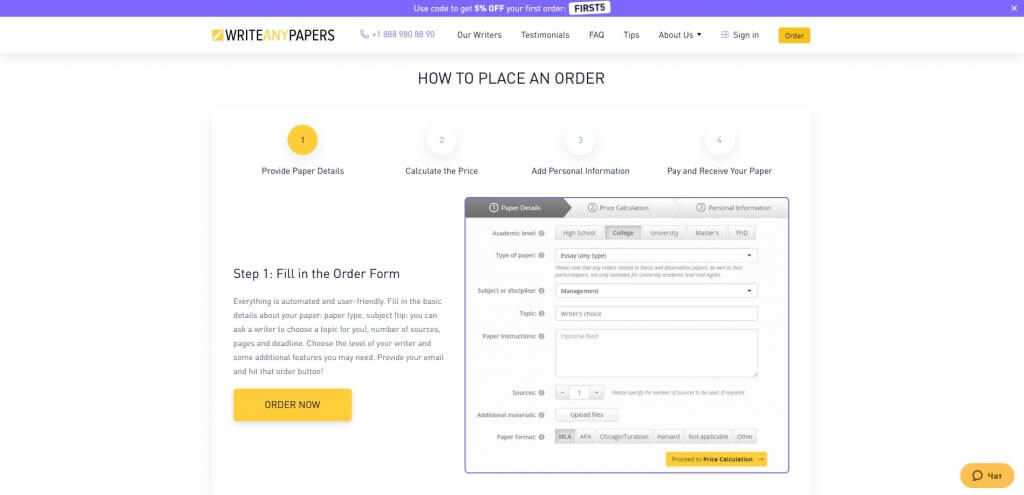This screenshot has height=495, width=1024.
Task: Select APA paper format
Action: pyautogui.click(x=585, y=437)
